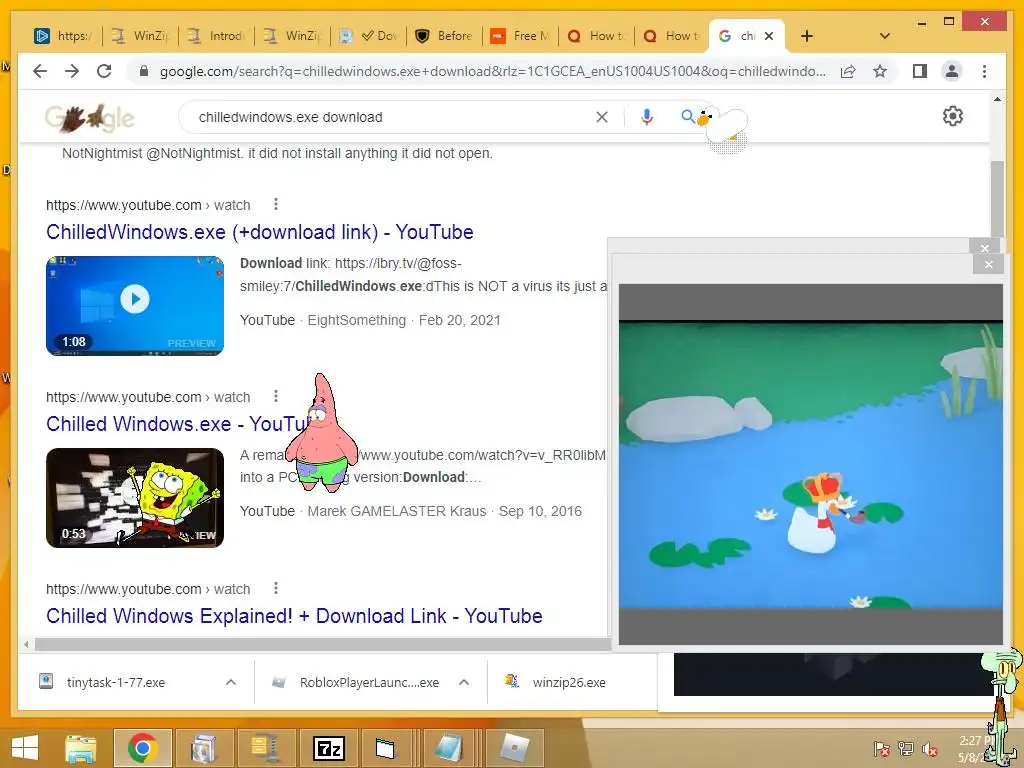Open options for second YouTube result
Image resolution: width=1024 pixels, height=768 pixels.
tap(276, 396)
